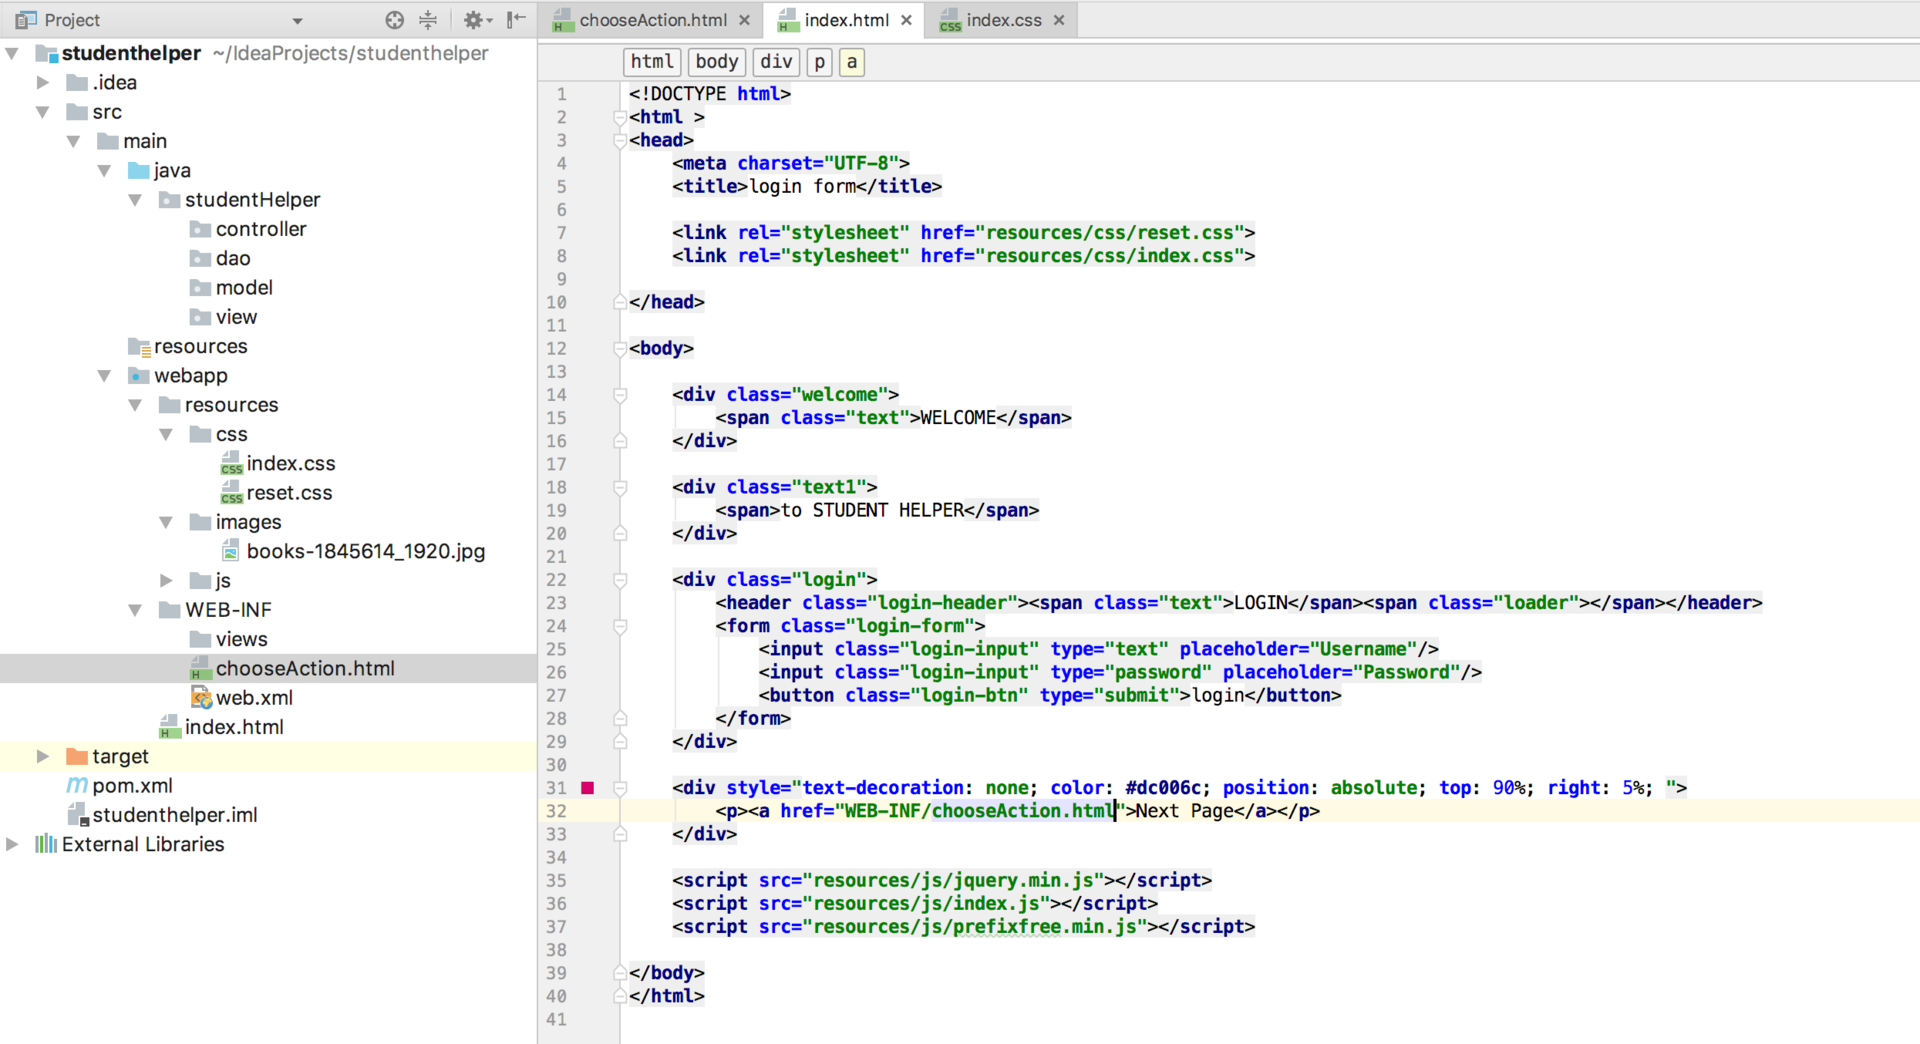The image size is (1920, 1044).
Task: Click the target folder icon
Action: click(x=77, y=756)
